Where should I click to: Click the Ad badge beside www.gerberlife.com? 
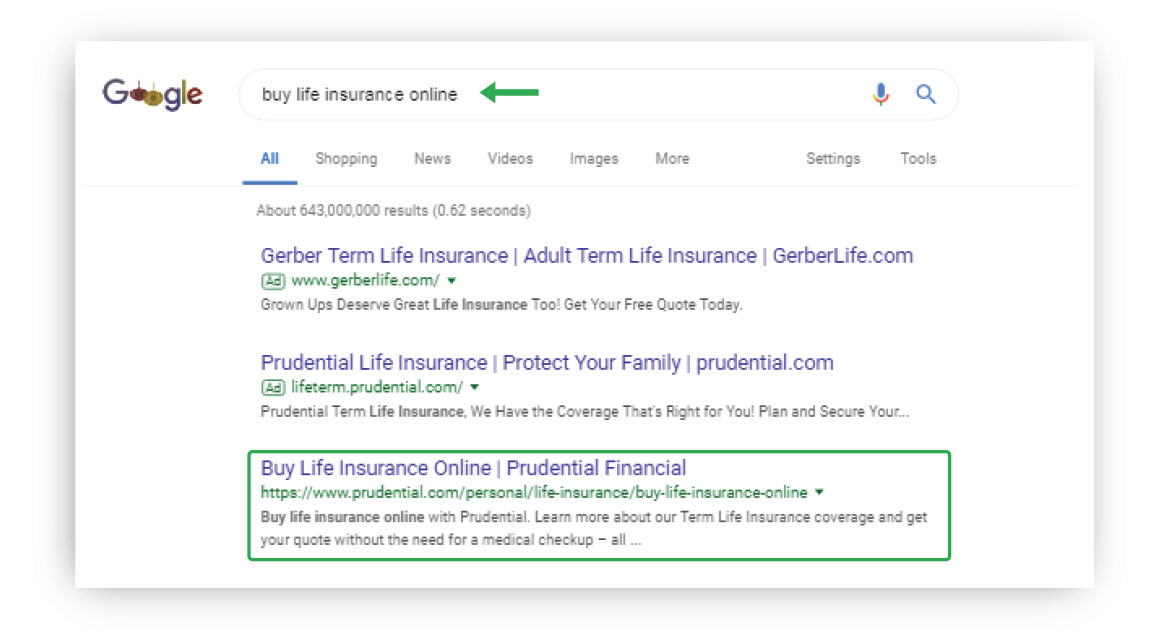click(x=273, y=281)
